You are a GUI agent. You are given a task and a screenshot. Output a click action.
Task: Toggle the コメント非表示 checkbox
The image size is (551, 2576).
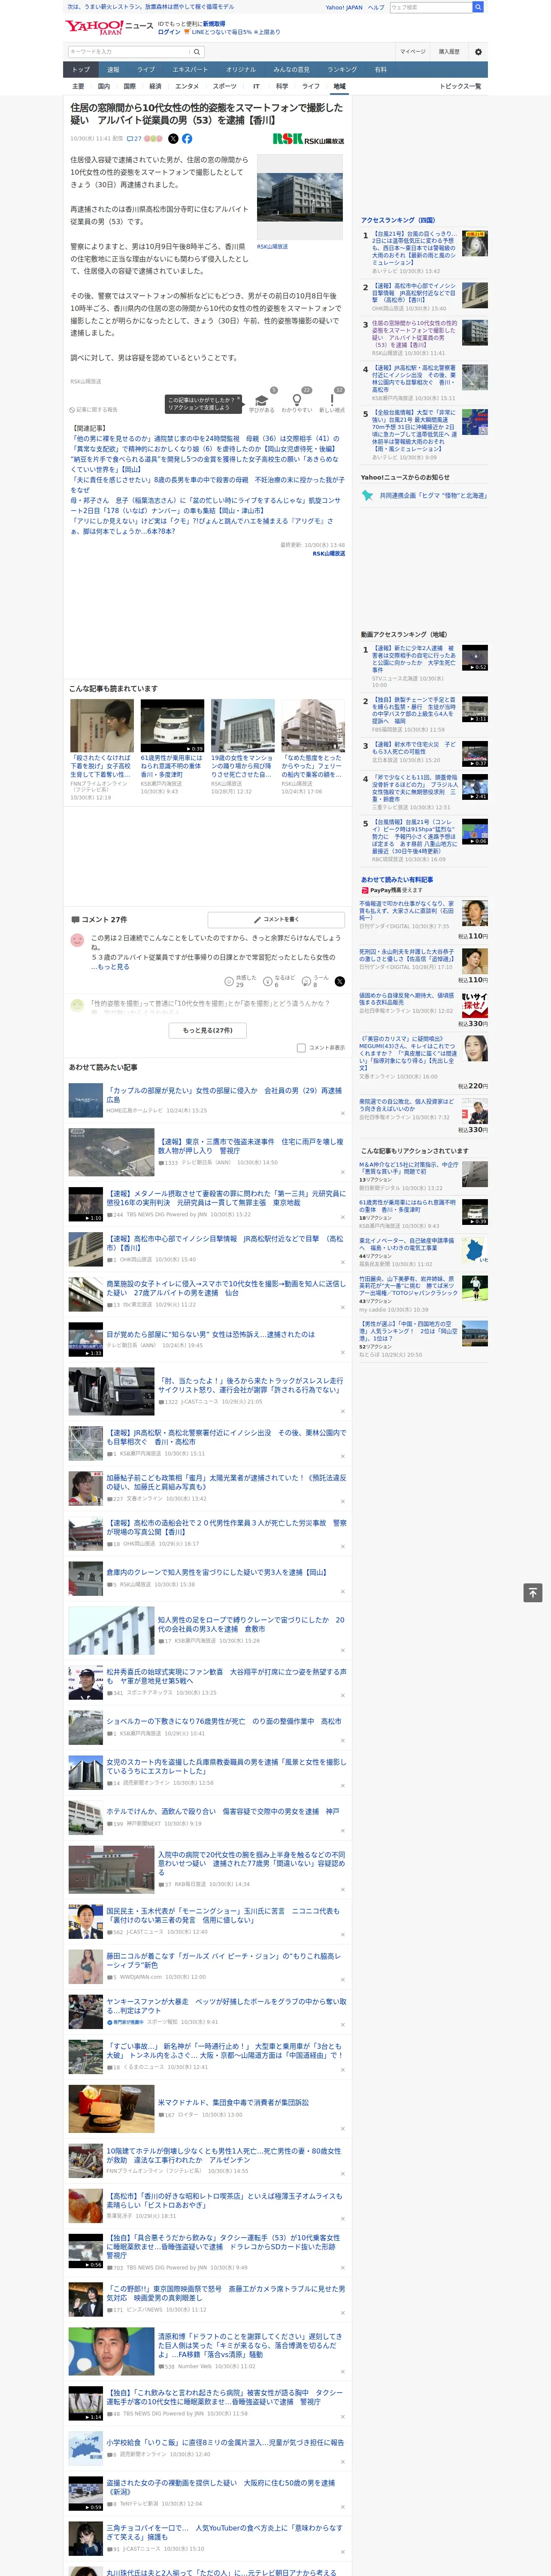pos(301,1048)
